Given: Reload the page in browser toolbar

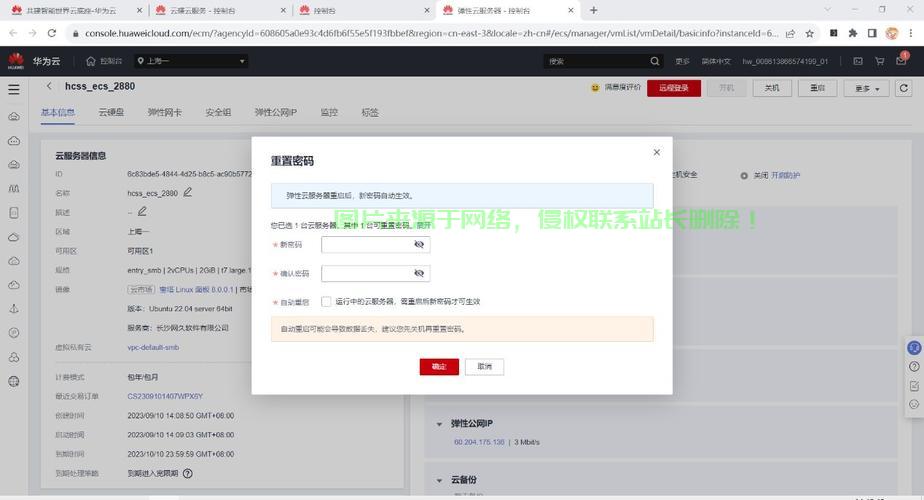Looking at the screenshot, I should tap(52, 34).
